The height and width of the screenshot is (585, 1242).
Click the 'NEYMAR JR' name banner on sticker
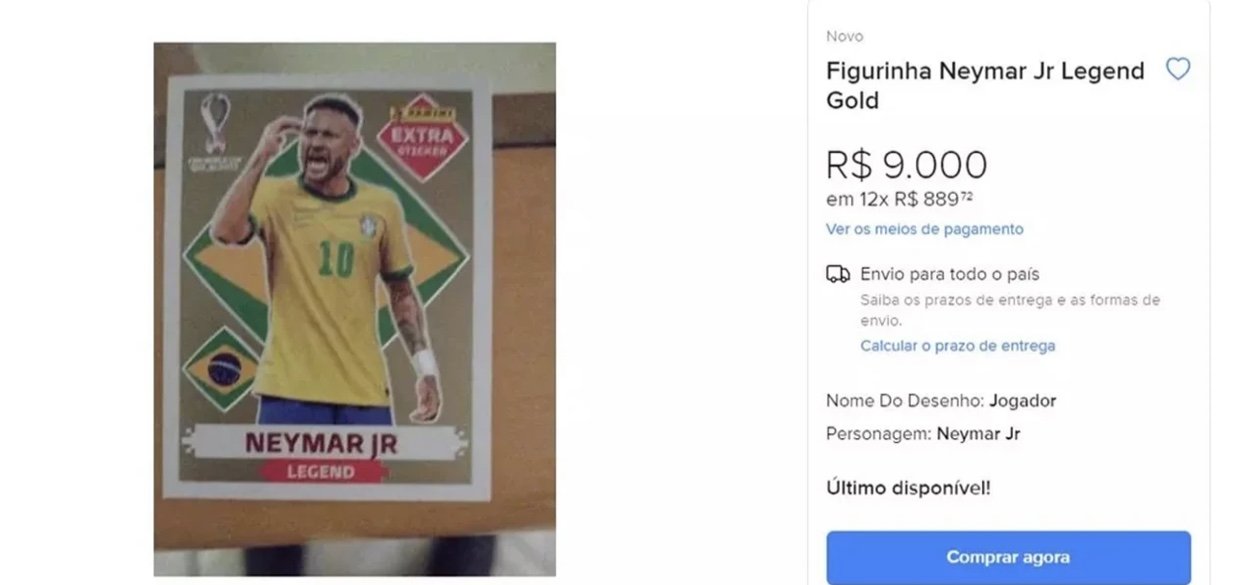[320, 443]
